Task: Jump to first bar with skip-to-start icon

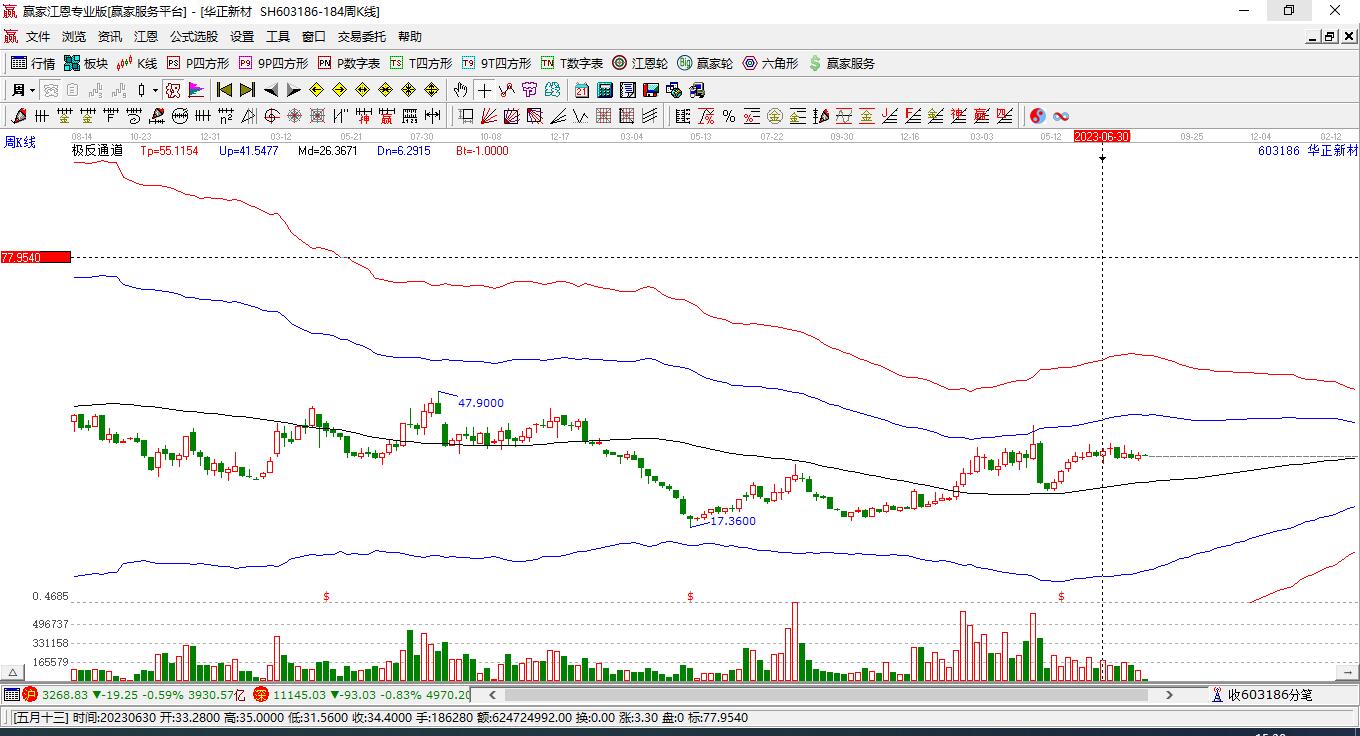Action: pos(225,90)
